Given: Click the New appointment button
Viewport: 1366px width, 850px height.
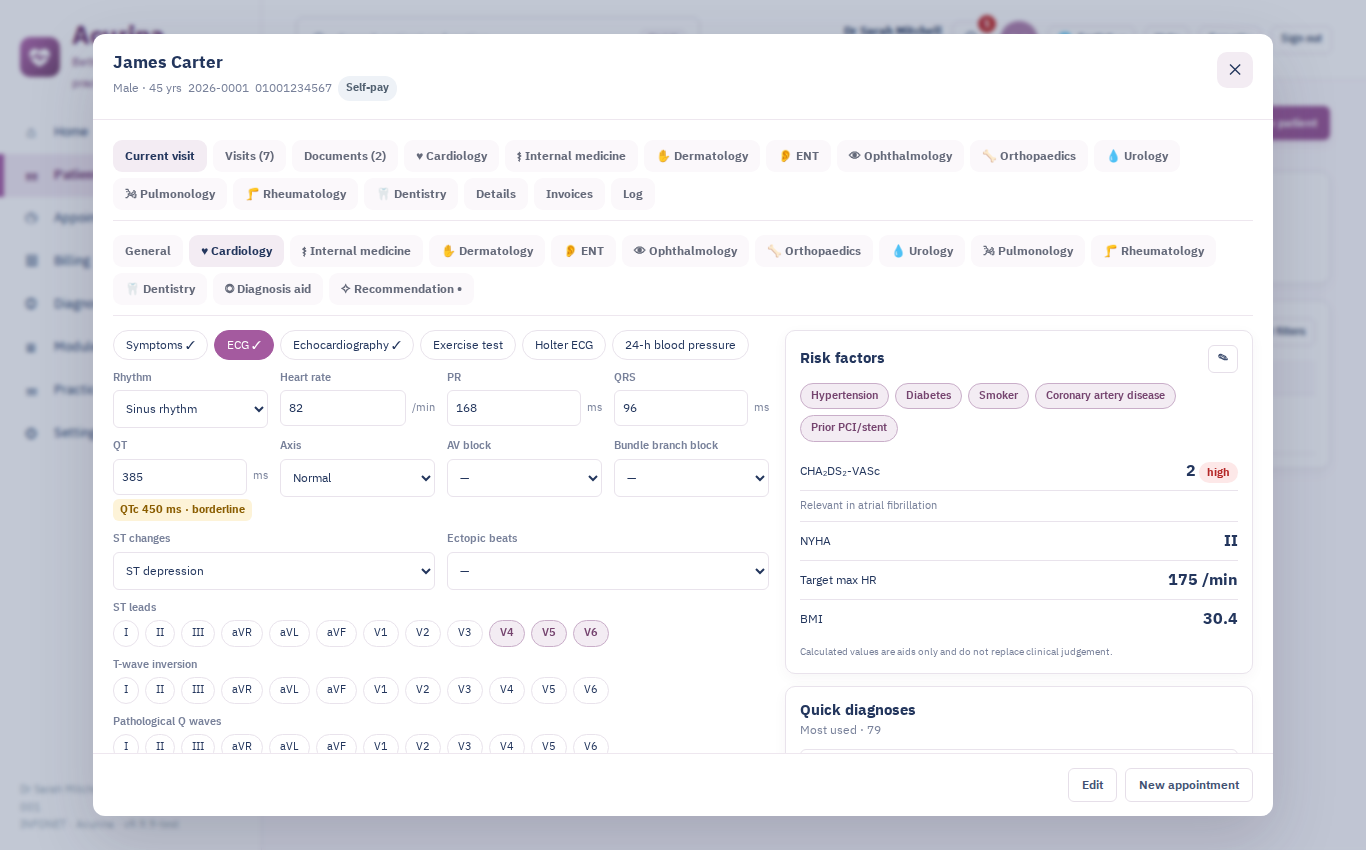Looking at the screenshot, I should tap(1189, 785).
